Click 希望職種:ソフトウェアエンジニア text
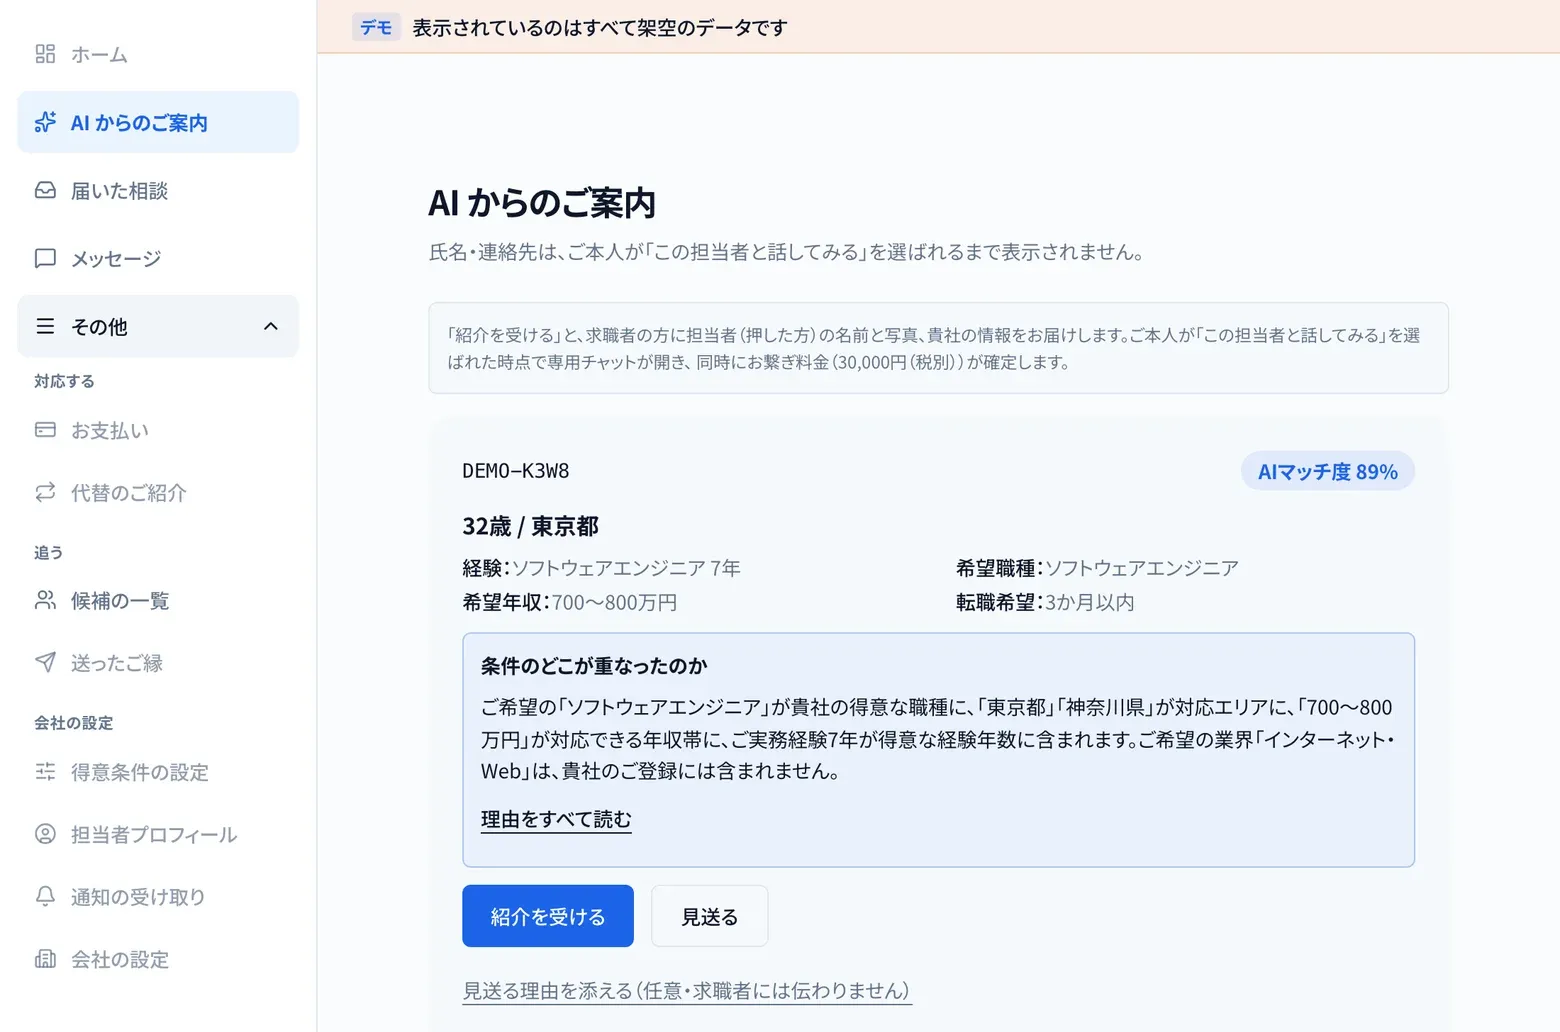The height and width of the screenshot is (1032, 1560). 1097,568
